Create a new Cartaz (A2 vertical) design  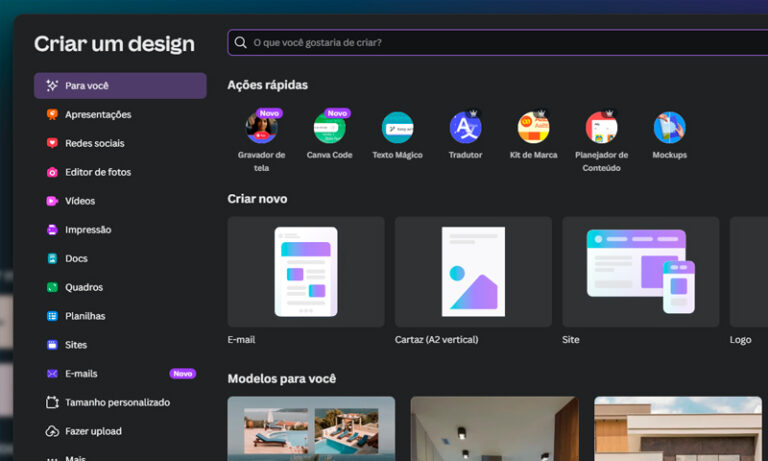pos(473,272)
